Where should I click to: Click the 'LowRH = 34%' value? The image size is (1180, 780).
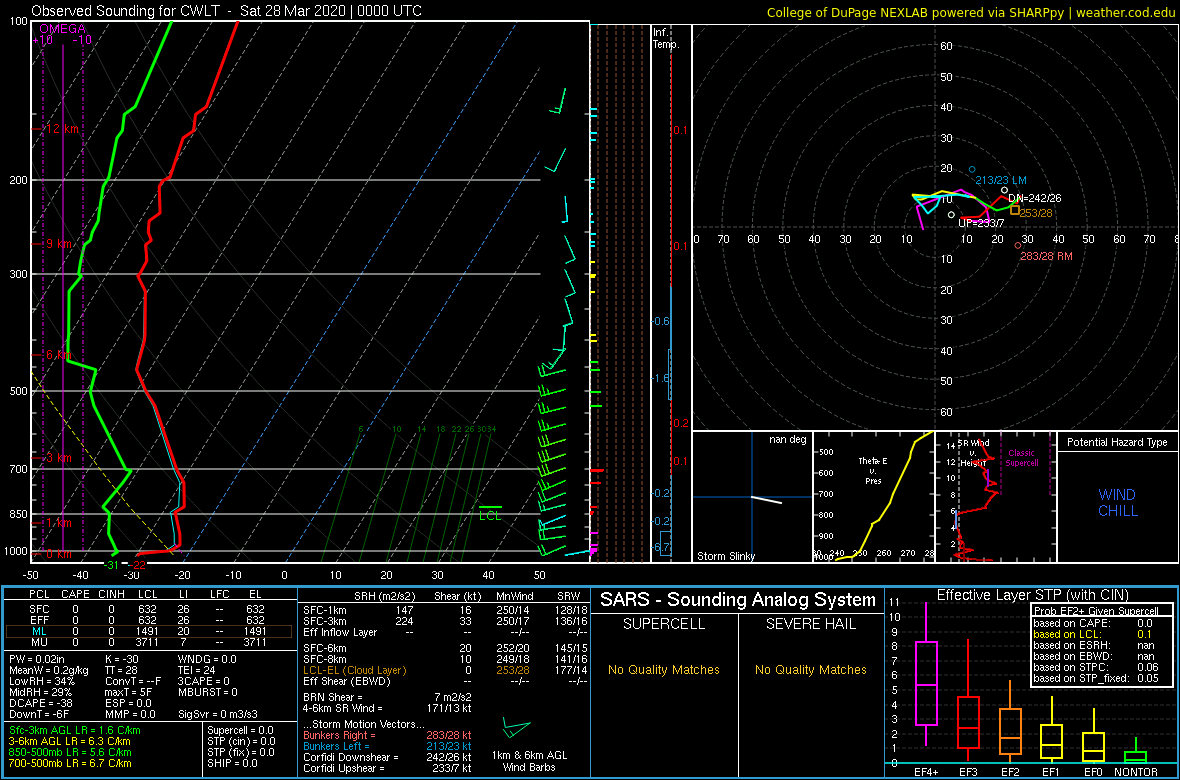coord(40,682)
